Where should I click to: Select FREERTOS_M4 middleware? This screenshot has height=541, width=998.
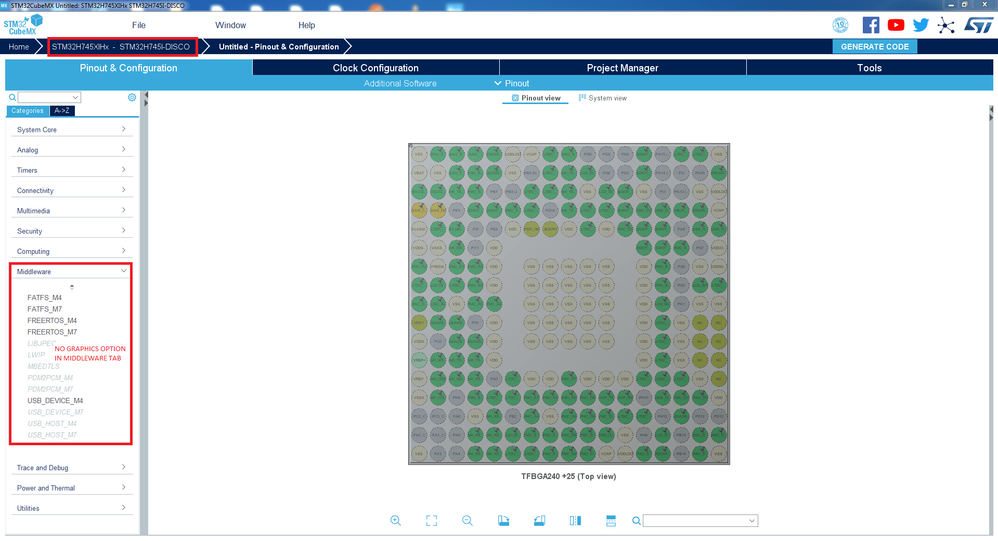pos(52,321)
